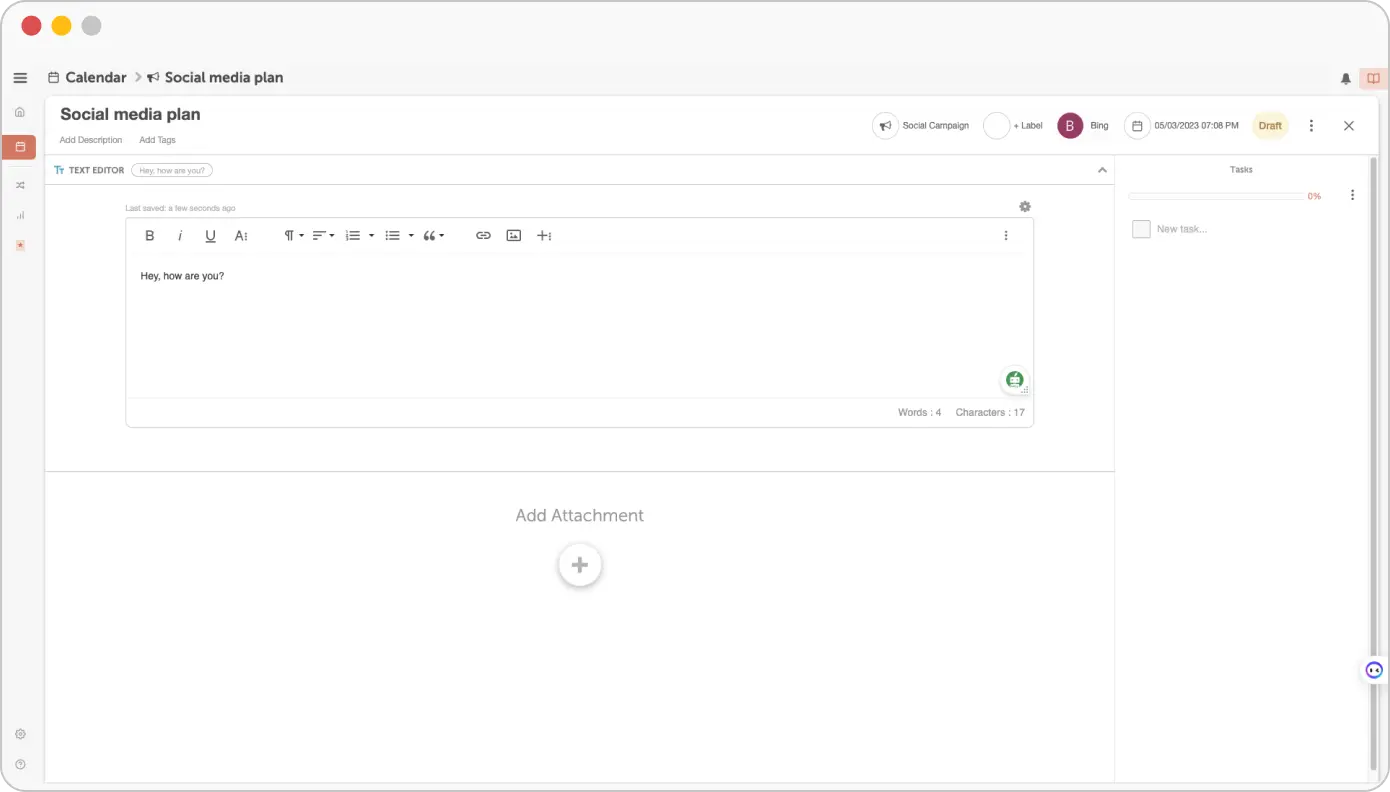
Task: Click Add Description link
Action: pyautogui.click(x=91, y=140)
